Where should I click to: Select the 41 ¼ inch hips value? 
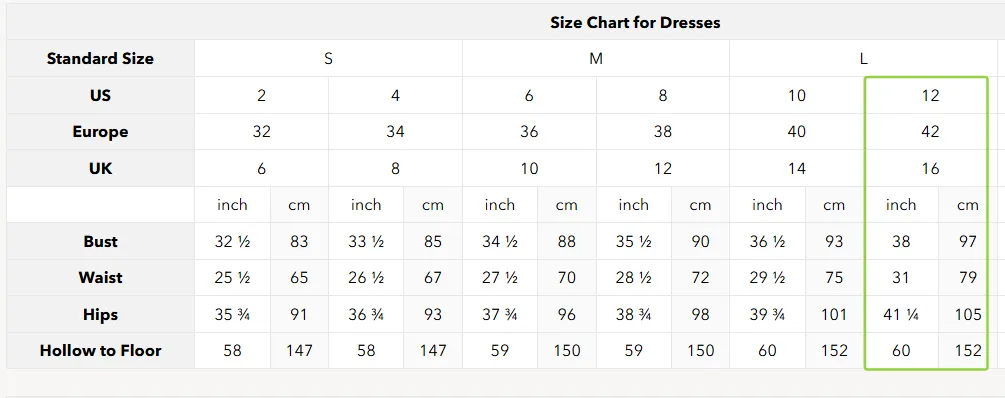coord(901,315)
